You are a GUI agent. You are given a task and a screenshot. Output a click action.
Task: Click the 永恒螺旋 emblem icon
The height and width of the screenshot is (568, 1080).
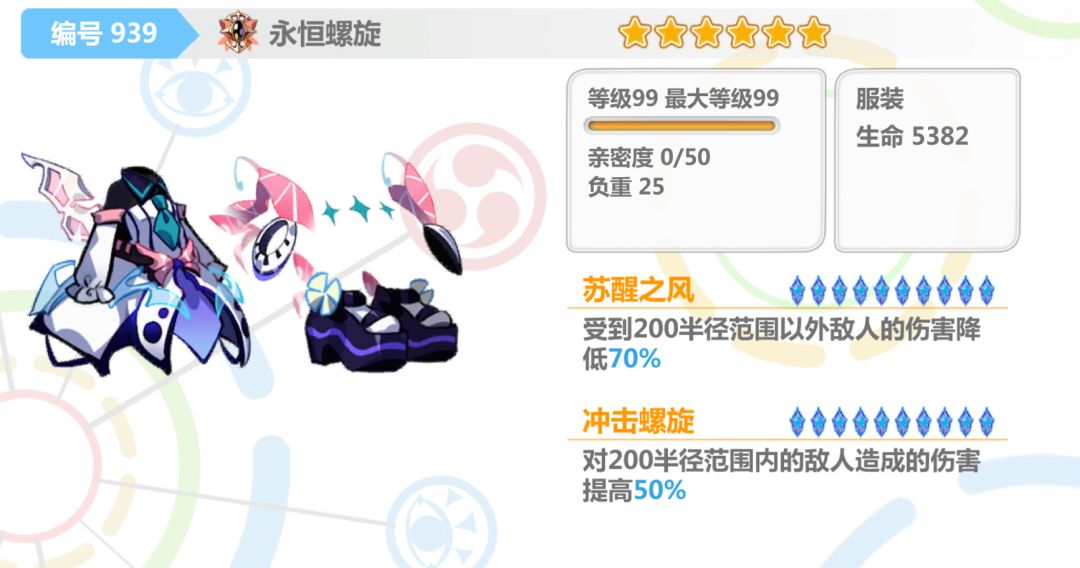pyautogui.click(x=238, y=32)
